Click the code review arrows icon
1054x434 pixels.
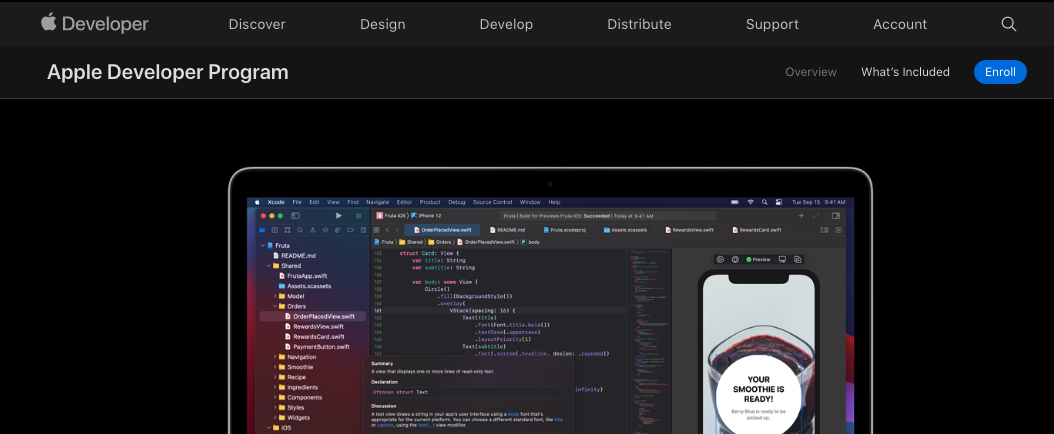pyautogui.click(x=816, y=216)
